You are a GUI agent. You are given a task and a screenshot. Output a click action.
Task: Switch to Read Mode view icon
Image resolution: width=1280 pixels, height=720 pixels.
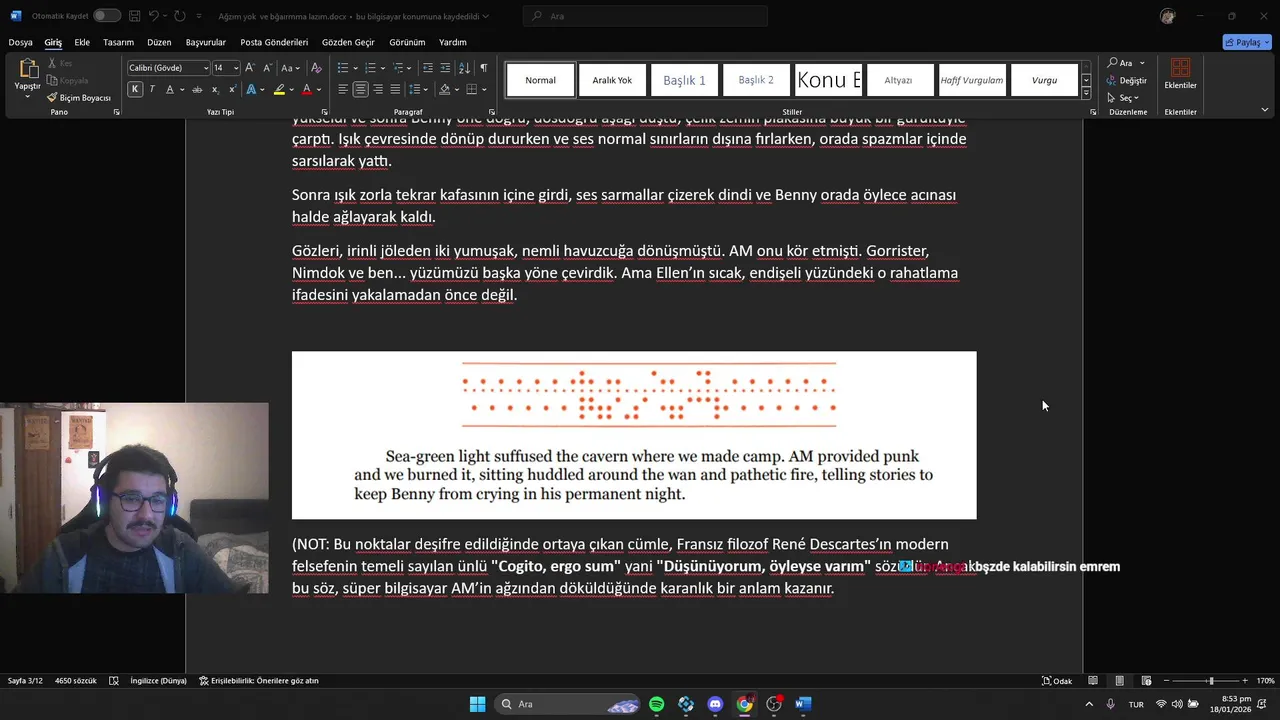(1093, 680)
